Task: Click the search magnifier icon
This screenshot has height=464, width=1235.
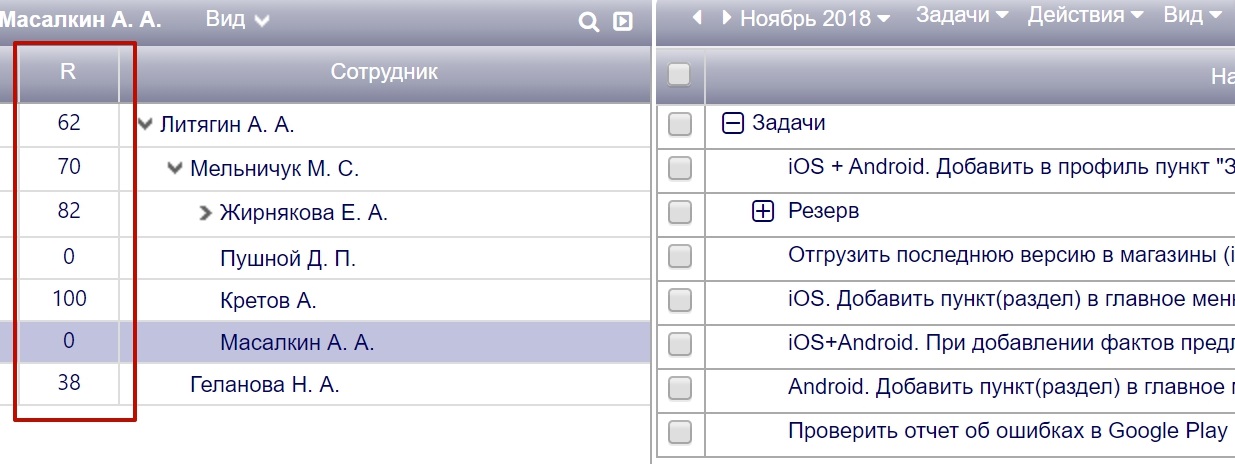Action: pyautogui.click(x=589, y=21)
